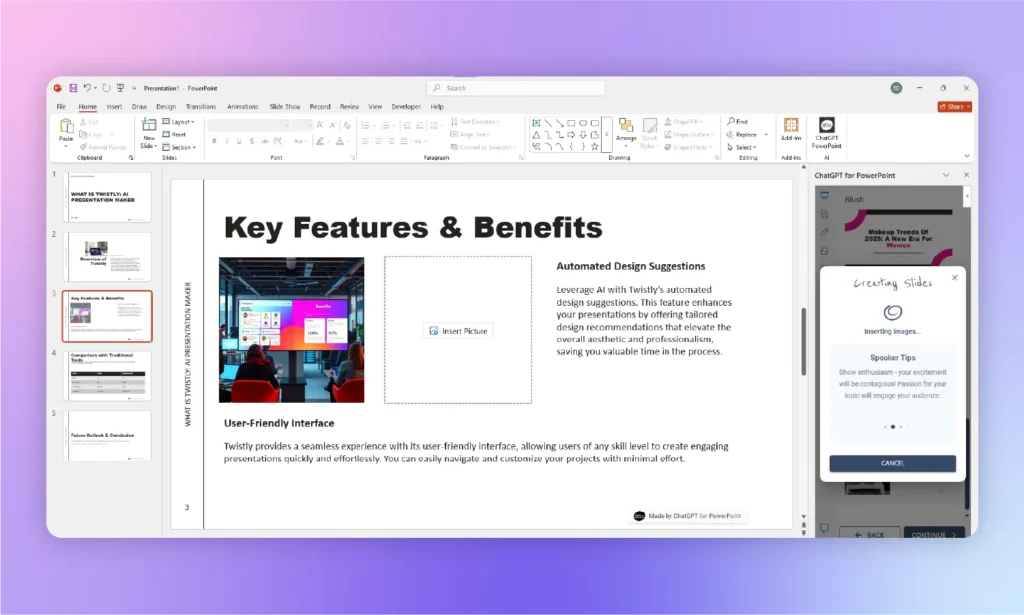The width and height of the screenshot is (1024, 615).
Task: Add a New Slide via icon
Action: tap(149, 125)
